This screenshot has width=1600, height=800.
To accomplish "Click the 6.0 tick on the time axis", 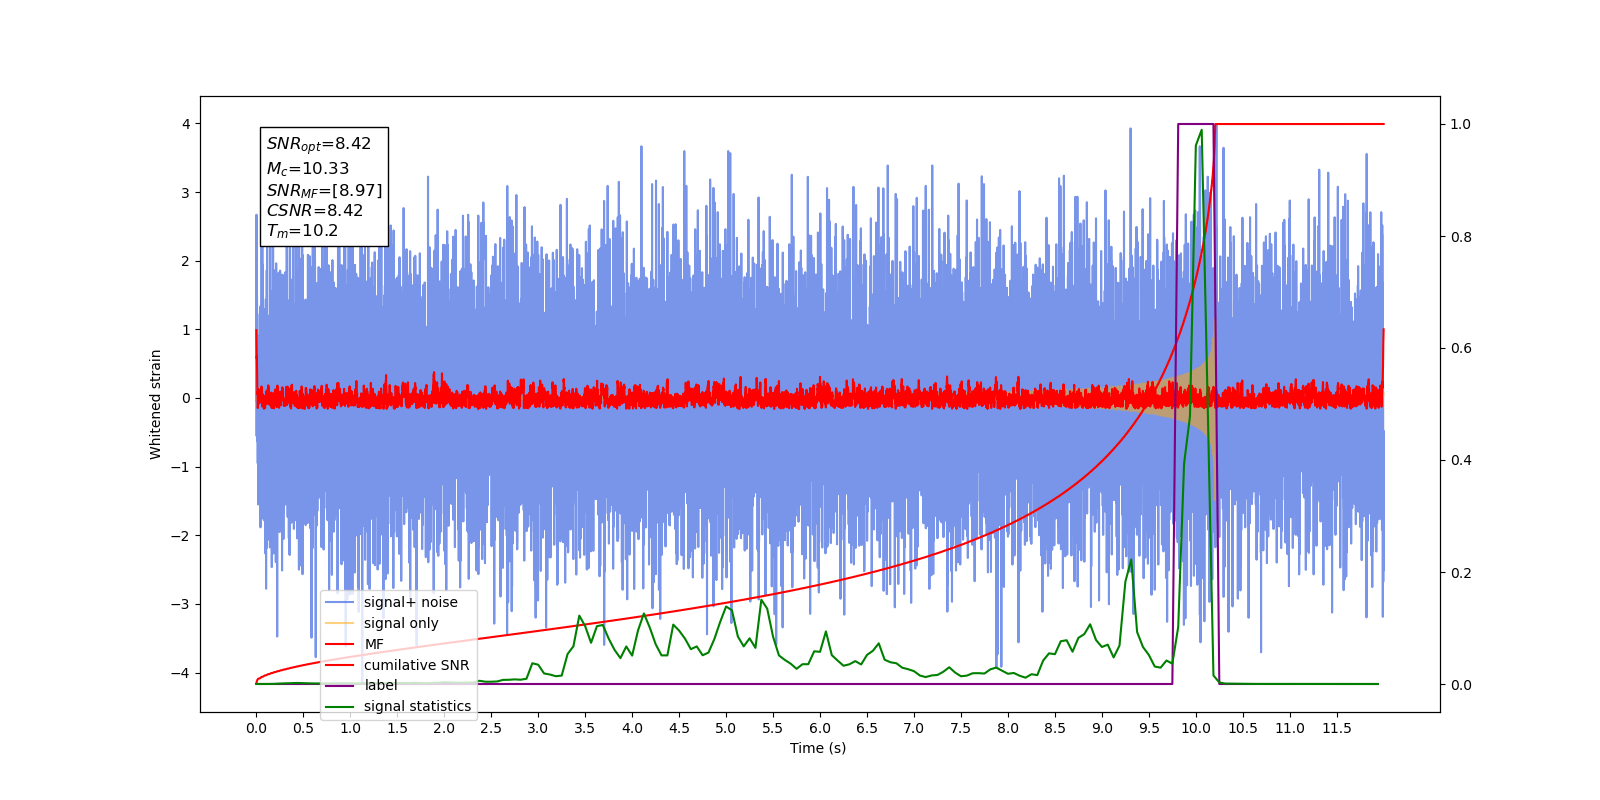I will (820, 728).
